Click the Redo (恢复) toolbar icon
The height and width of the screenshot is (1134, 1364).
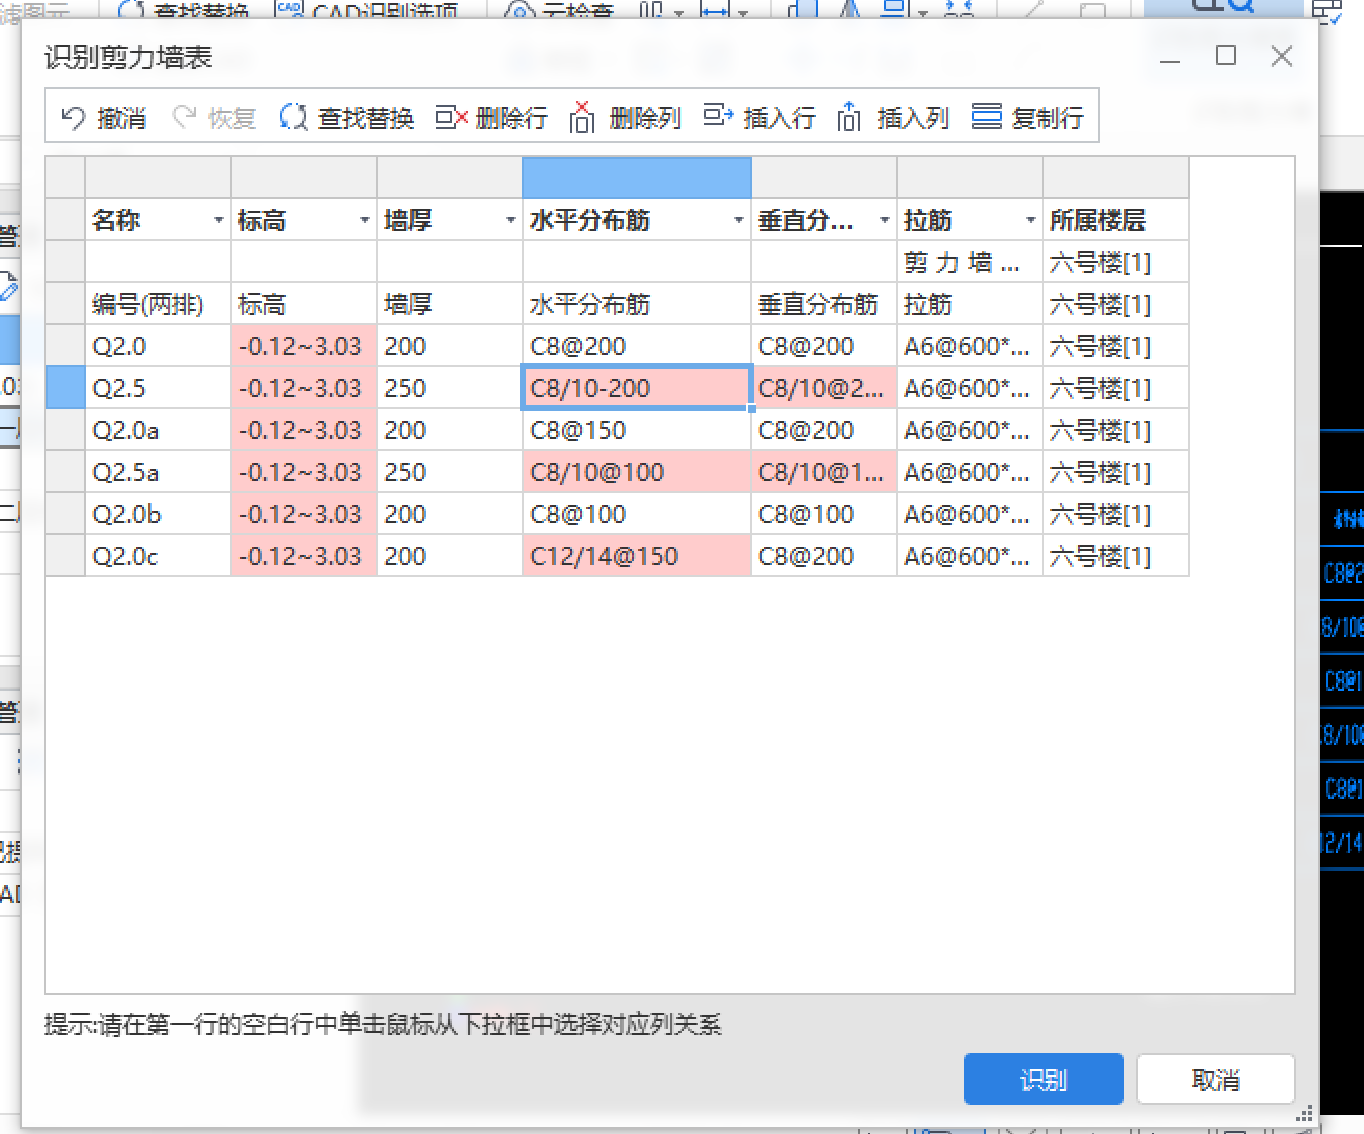tap(184, 118)
